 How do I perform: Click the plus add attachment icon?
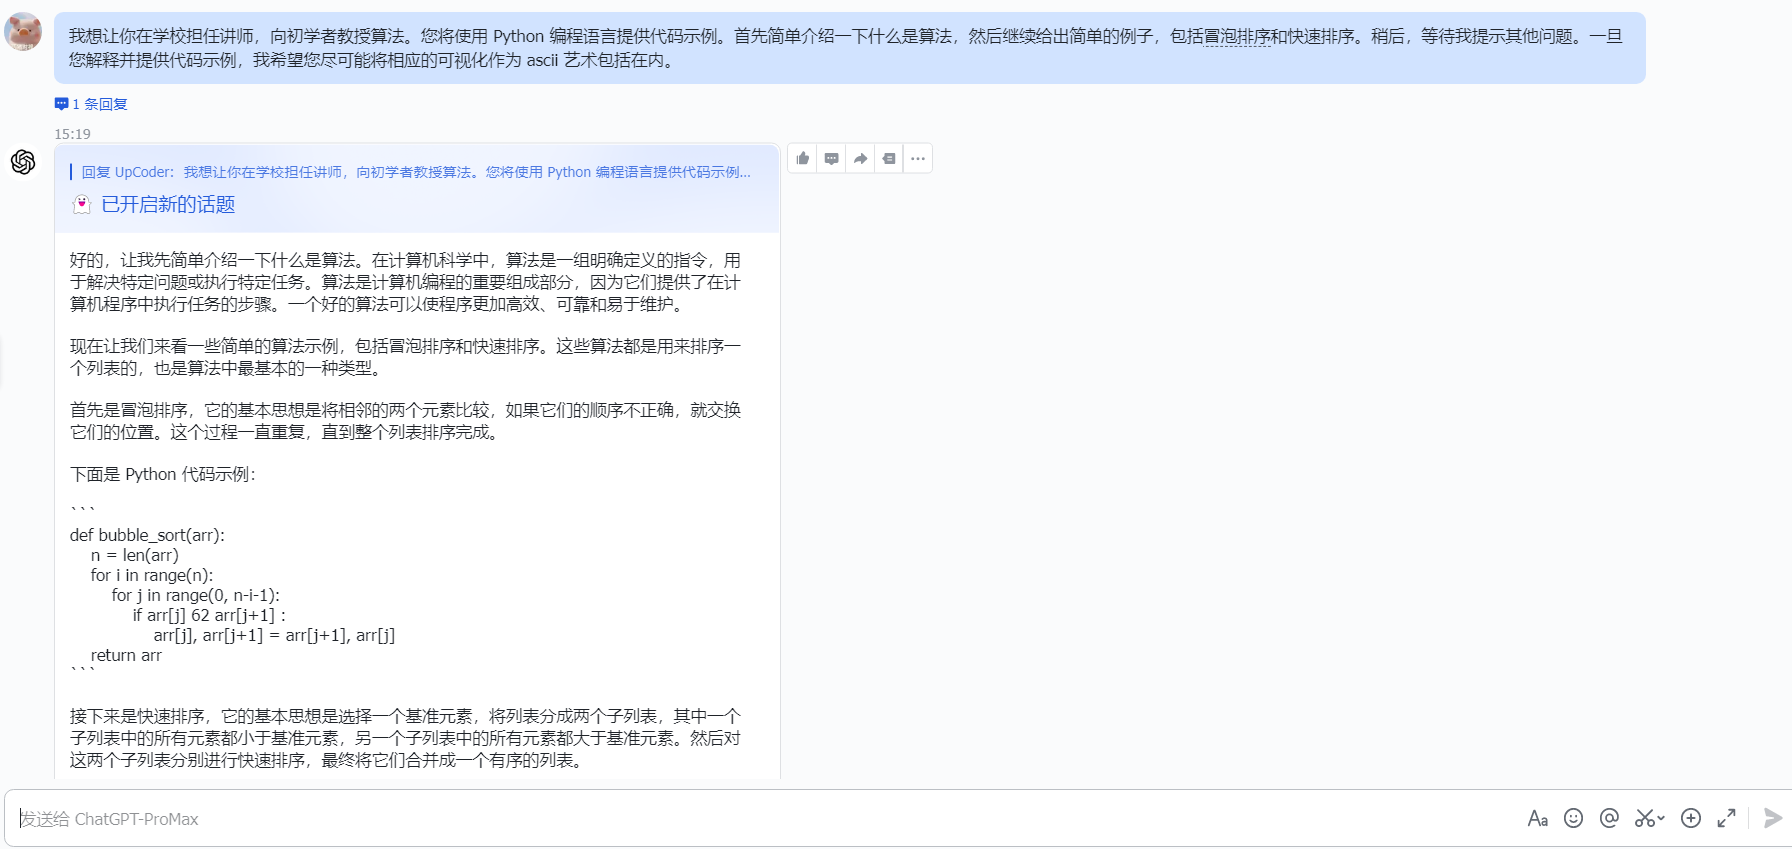[x=1691, y=818]
